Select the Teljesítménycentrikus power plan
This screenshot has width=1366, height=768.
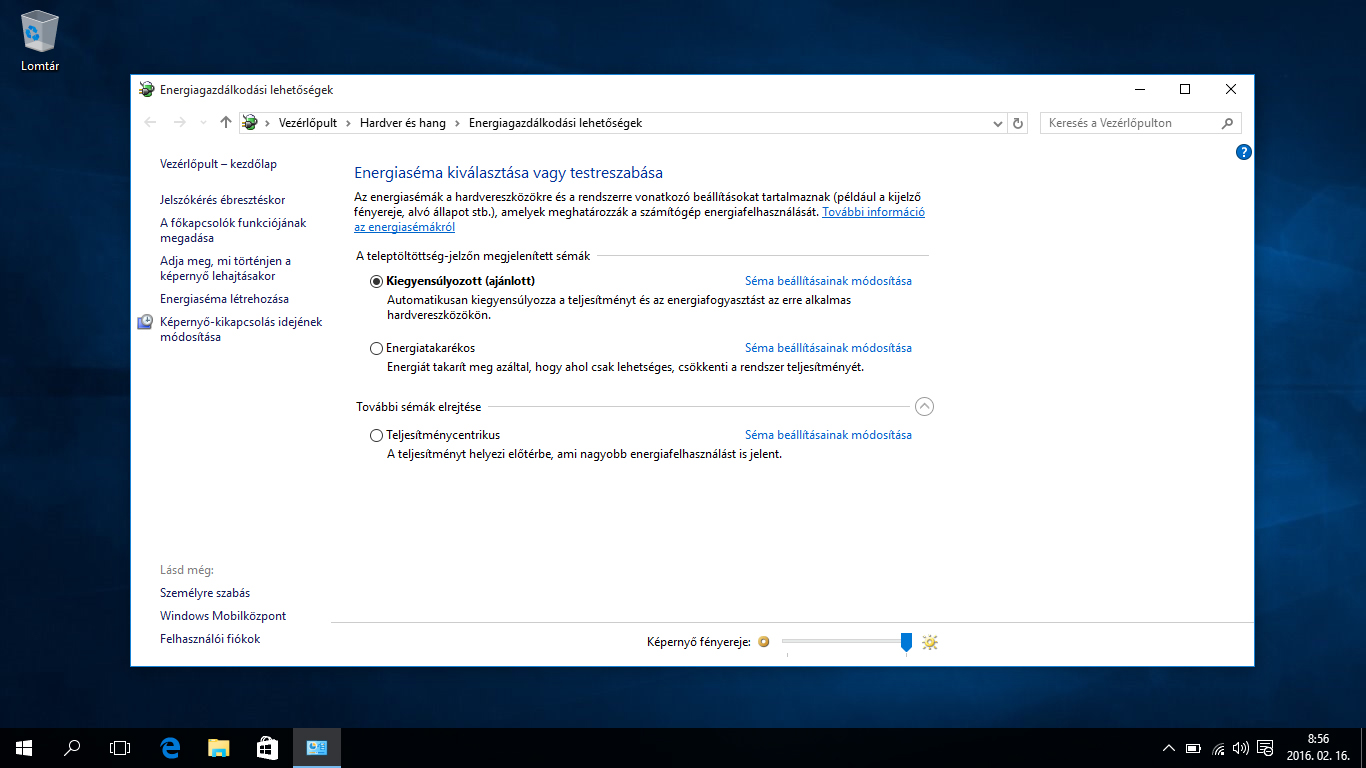pyautogui.click(x=377, y=436)
